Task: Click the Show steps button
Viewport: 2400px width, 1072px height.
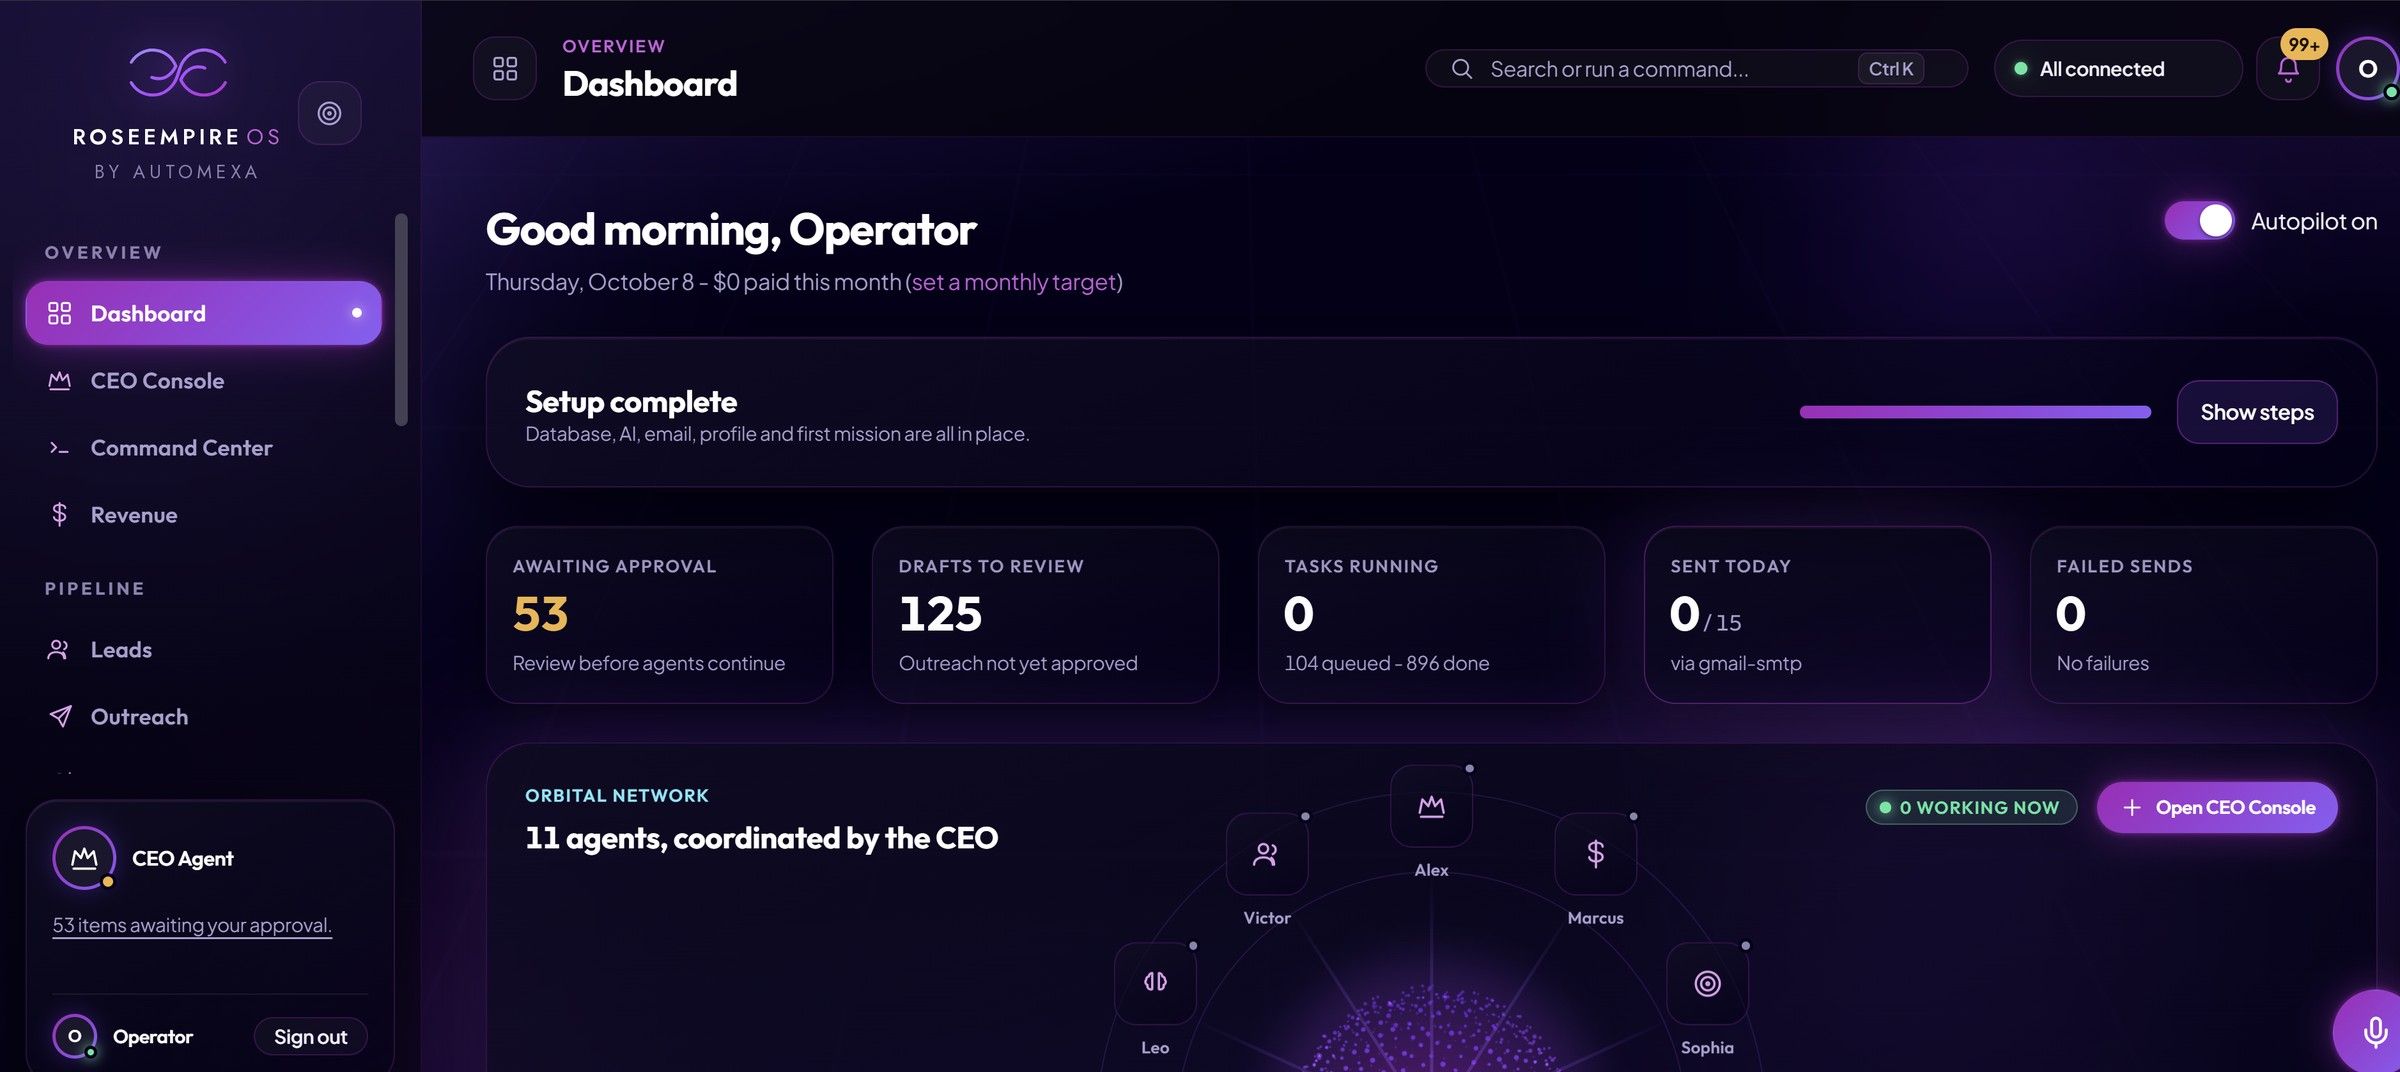Action: (2257, 412)
